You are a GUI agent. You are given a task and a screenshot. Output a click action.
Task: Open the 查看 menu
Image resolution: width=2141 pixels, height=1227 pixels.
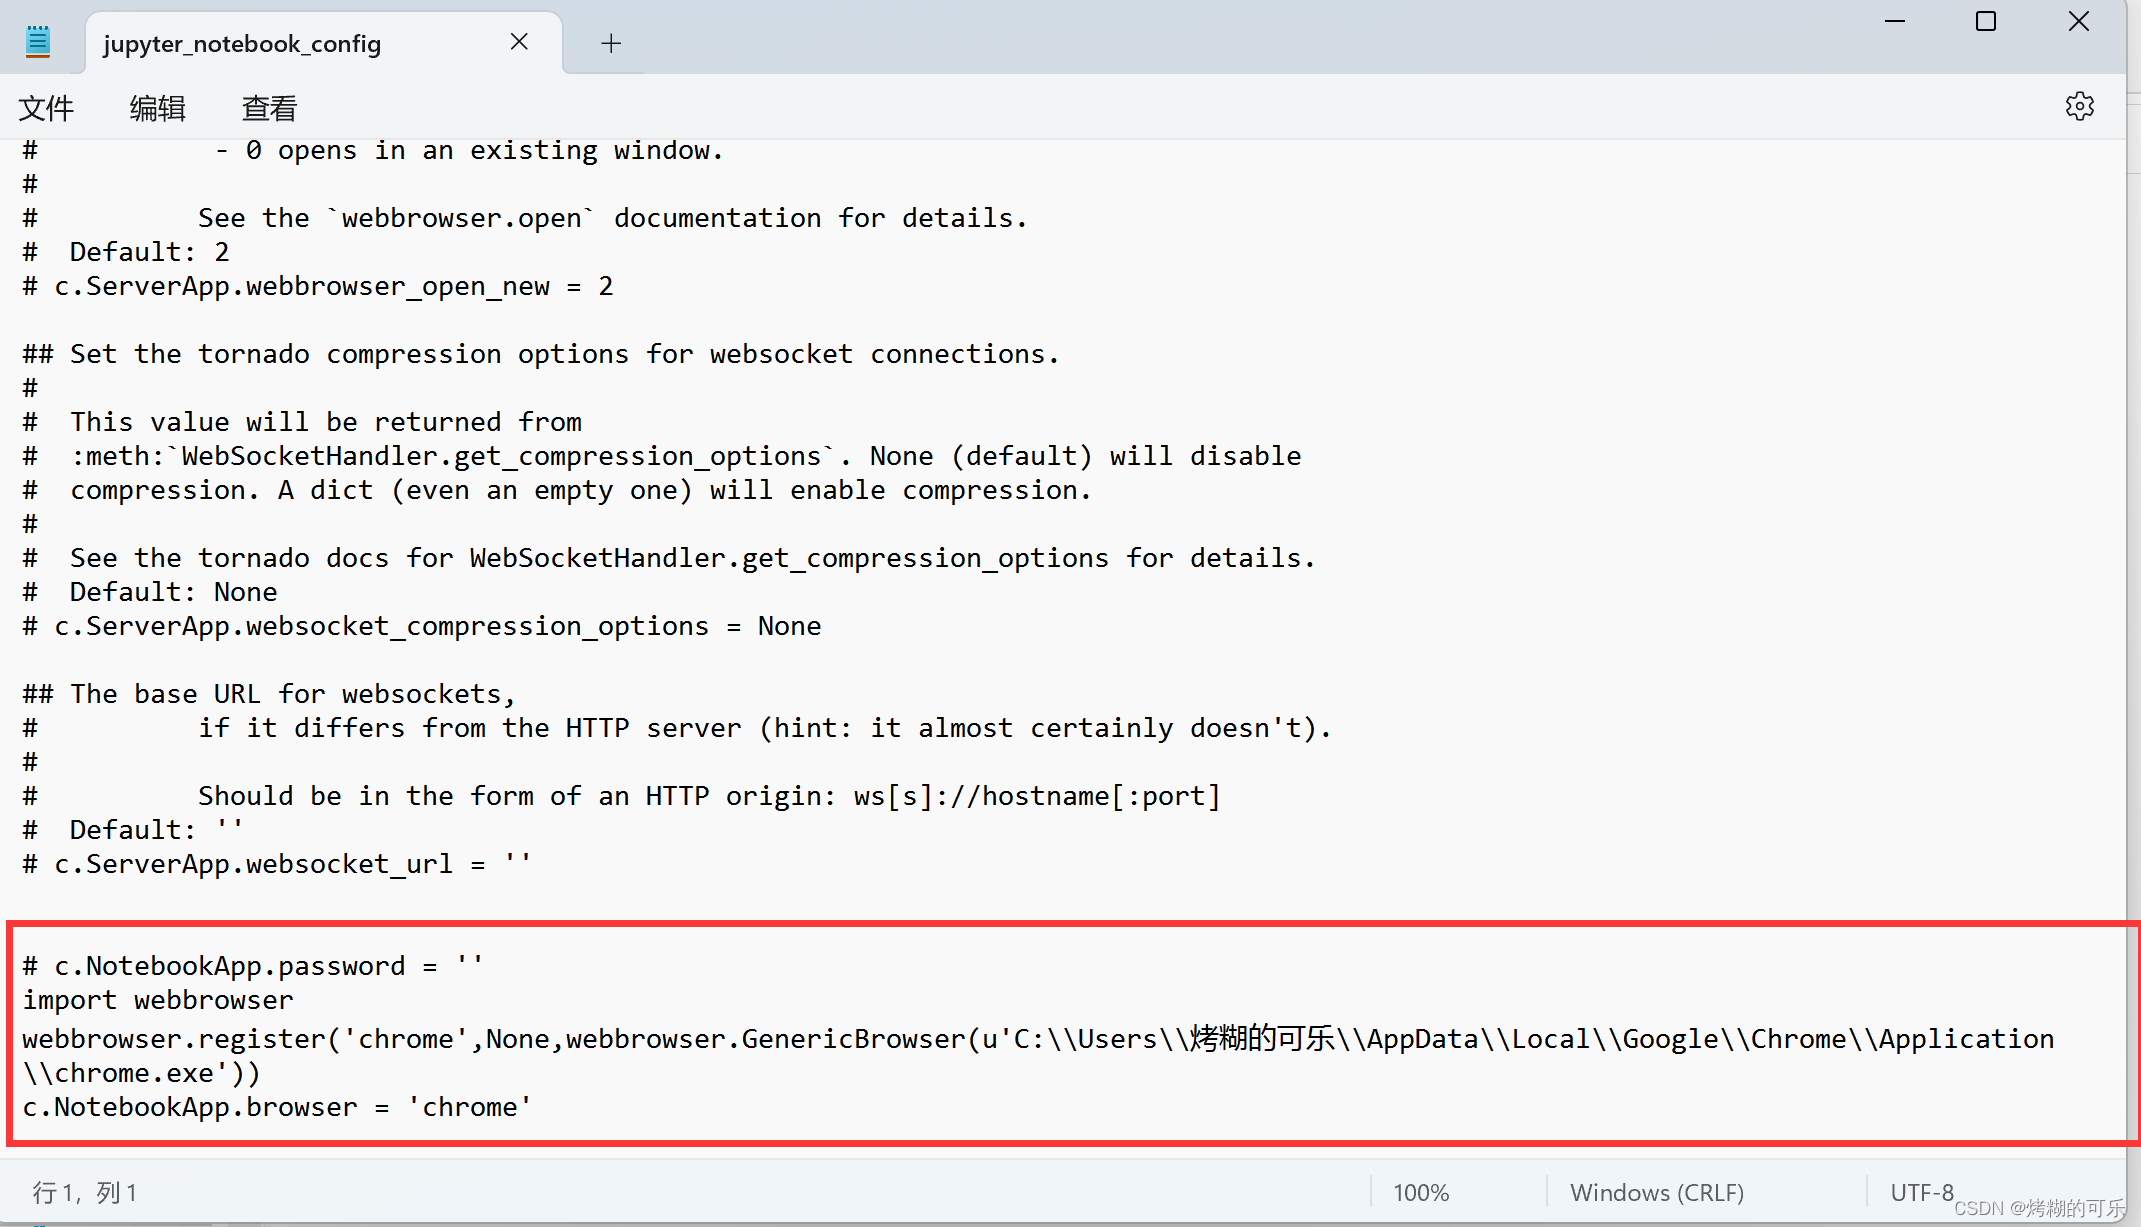267,107
